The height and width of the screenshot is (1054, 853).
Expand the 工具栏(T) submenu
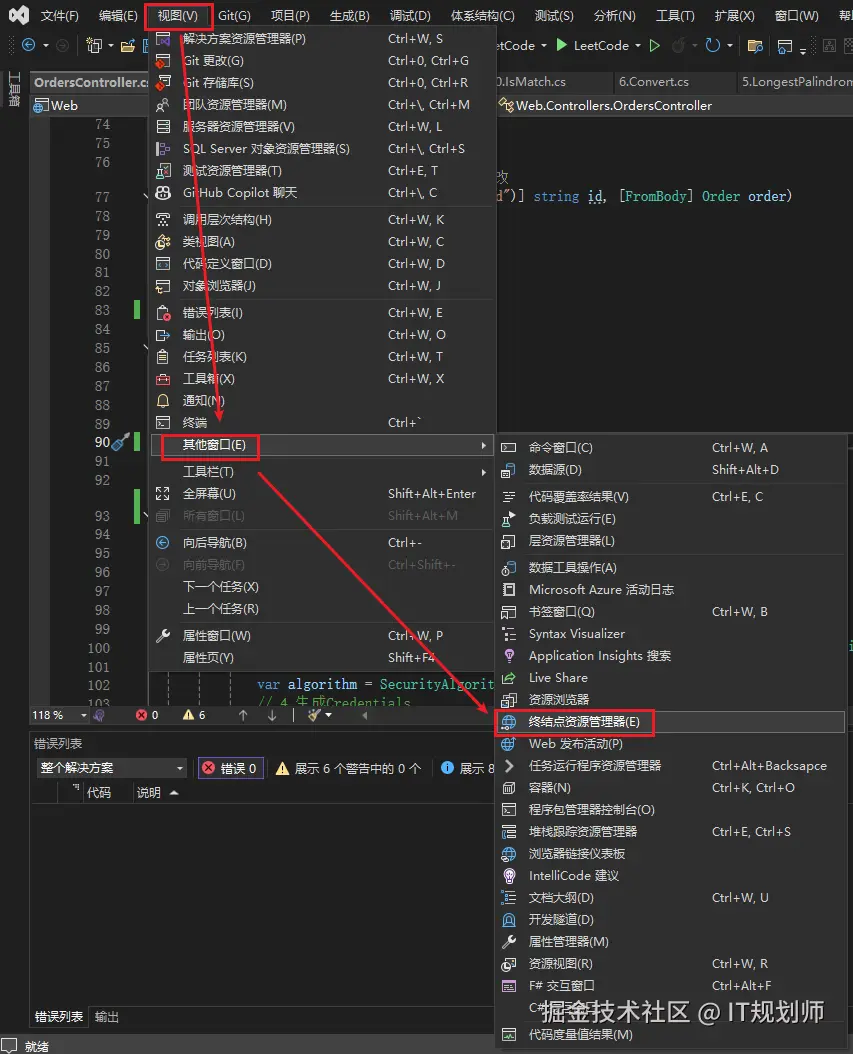coord(322,472)
